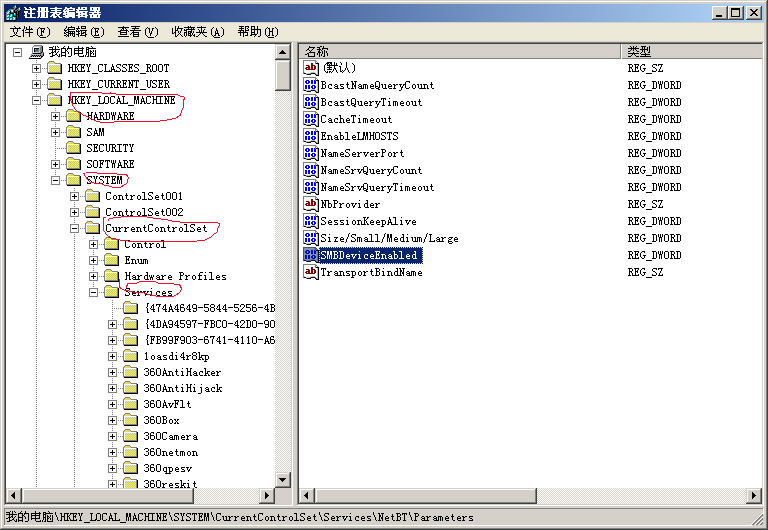Collapse the CurrentControlSet key

click(x=74, y=228)
